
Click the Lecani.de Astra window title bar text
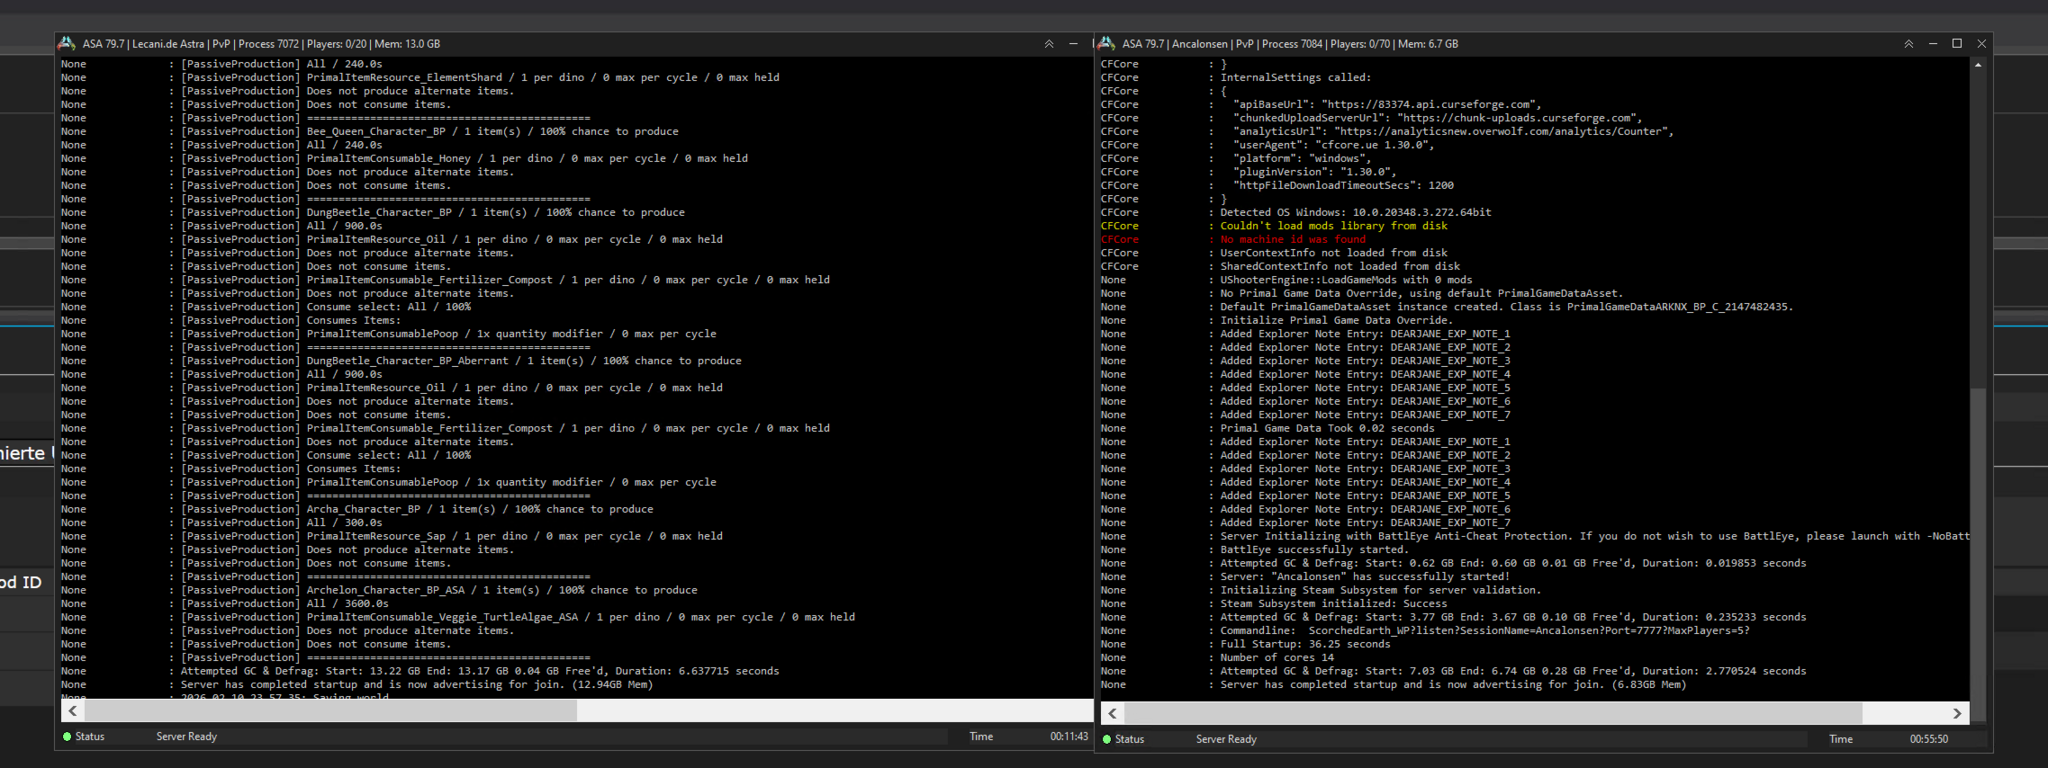click(x=261, y=44)
